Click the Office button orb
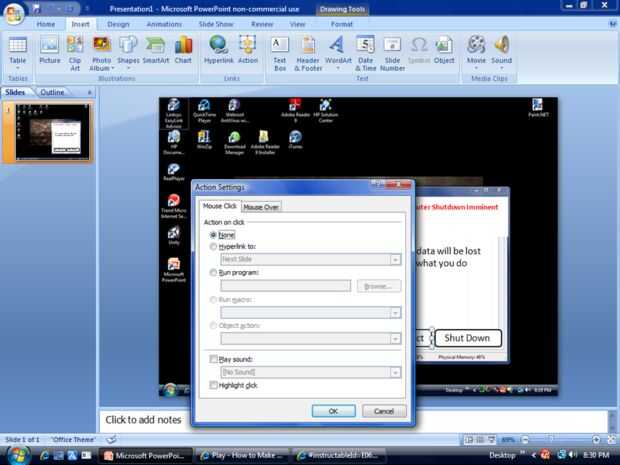 click(x=14, y=13)
